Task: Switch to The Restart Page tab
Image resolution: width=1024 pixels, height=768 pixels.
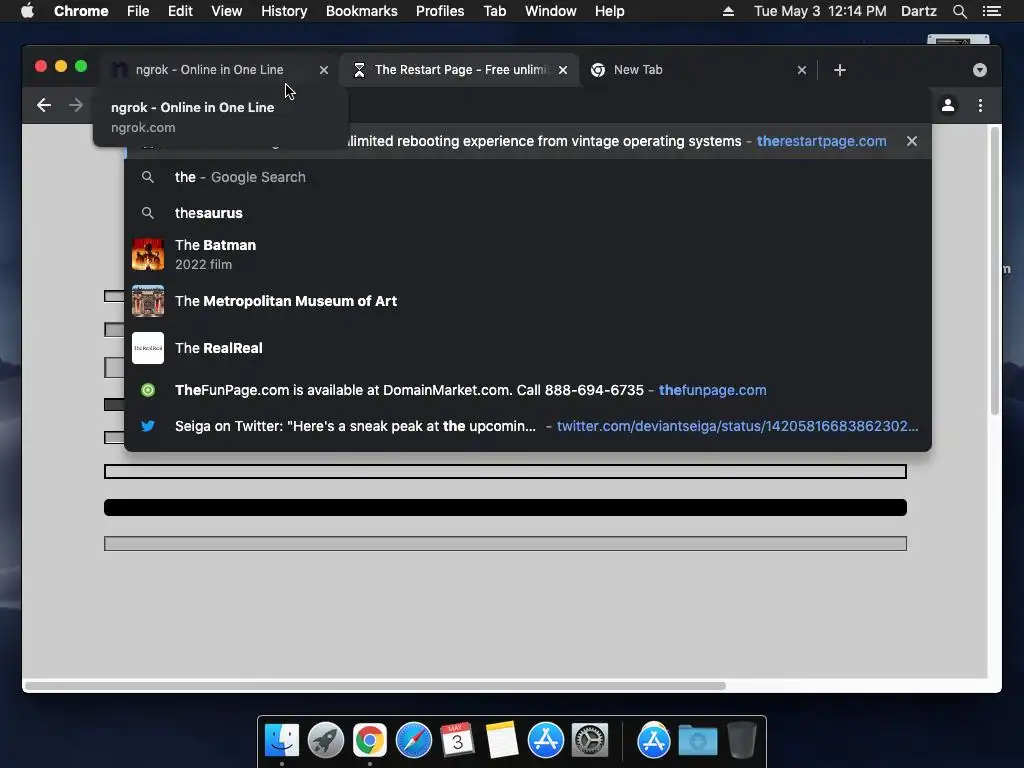Action: tap(460, 70)
